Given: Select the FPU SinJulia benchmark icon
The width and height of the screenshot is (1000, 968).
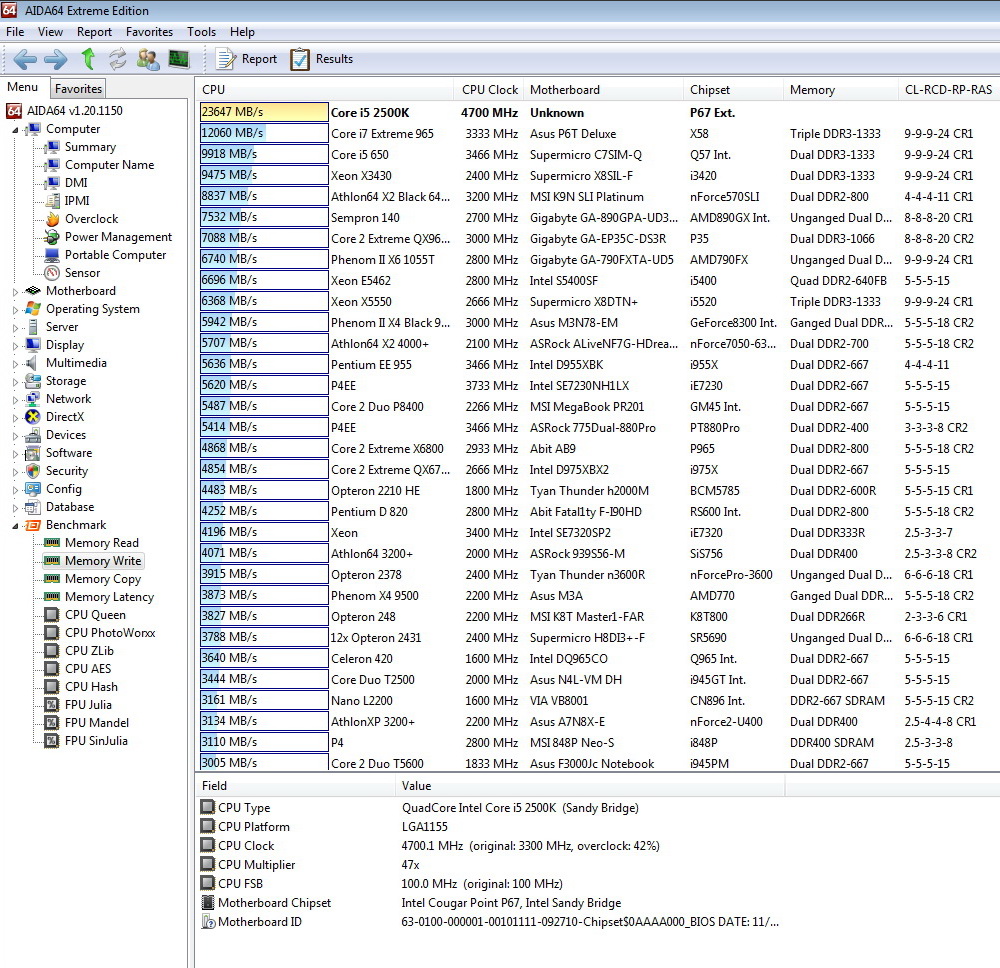Looking at the screenshot, I should tap(52, 741).
